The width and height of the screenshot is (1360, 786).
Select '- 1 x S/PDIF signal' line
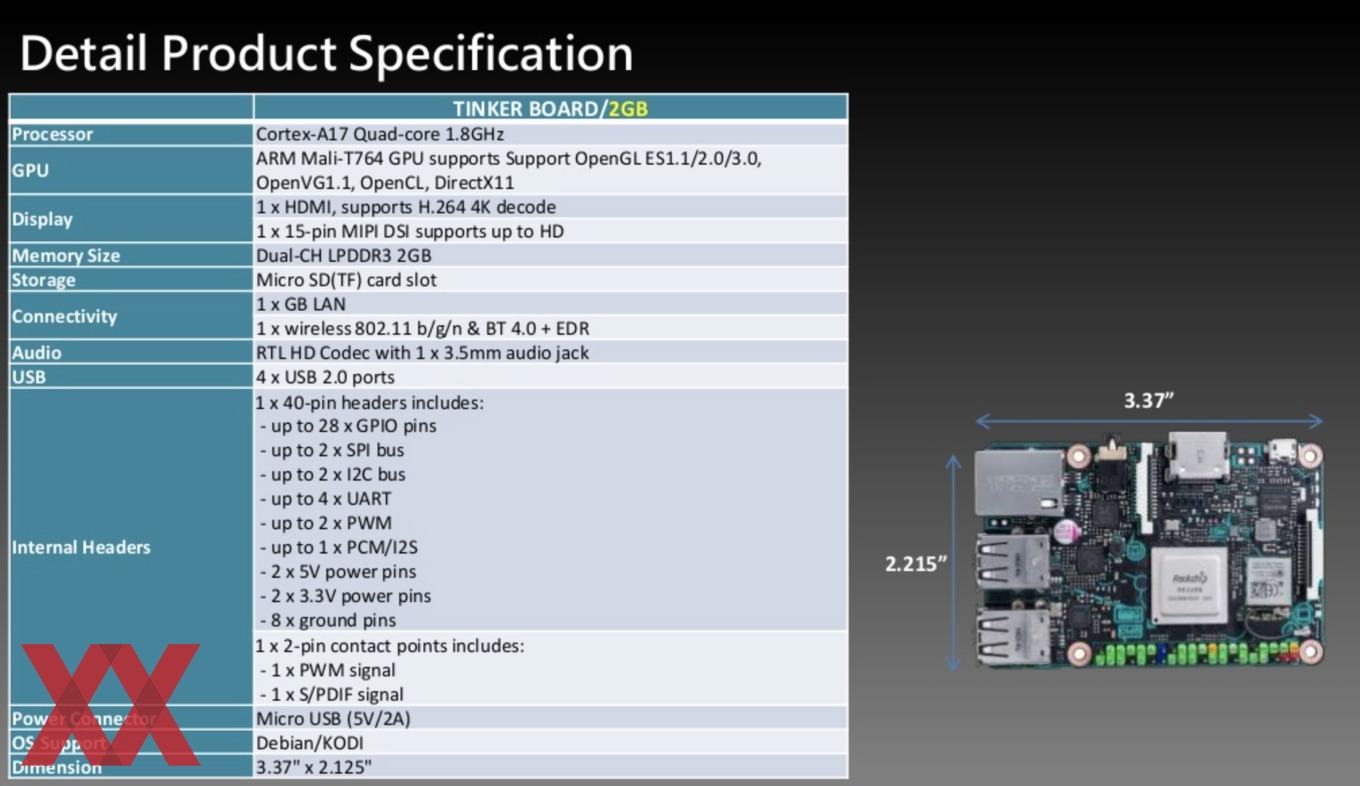331,694
